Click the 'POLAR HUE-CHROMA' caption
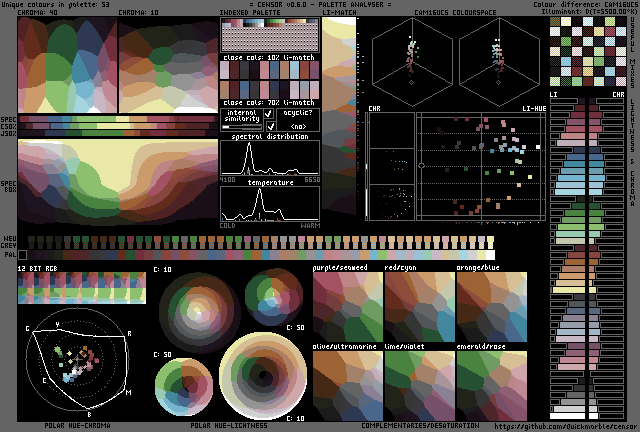 pos(78,425)
